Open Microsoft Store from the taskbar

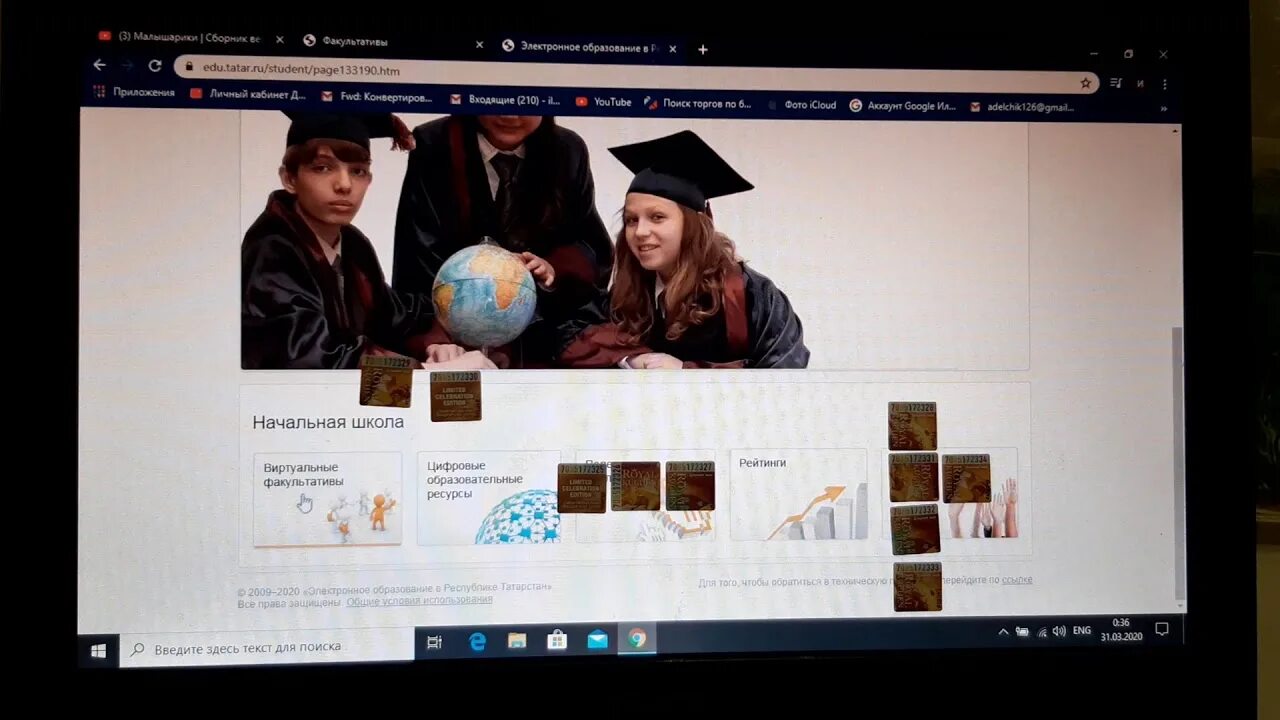(557, 640)
